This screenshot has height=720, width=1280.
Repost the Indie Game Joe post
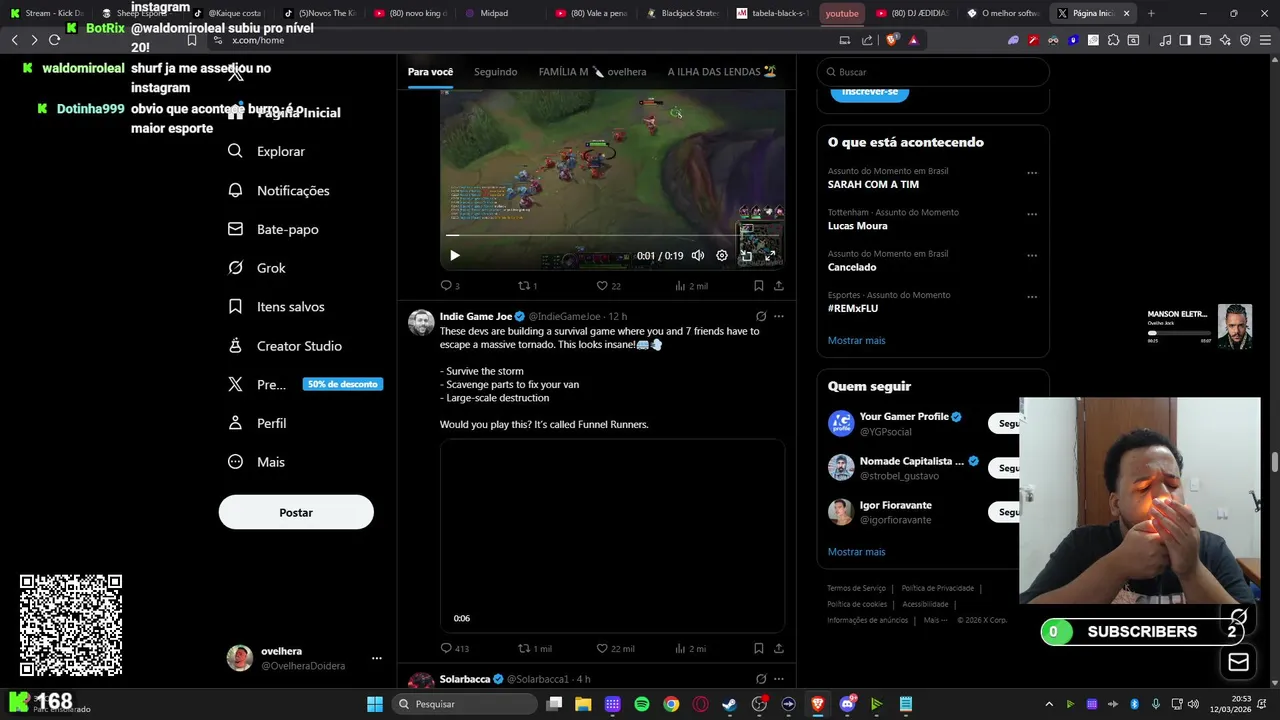pyautogui.click(x=534, y=648)
